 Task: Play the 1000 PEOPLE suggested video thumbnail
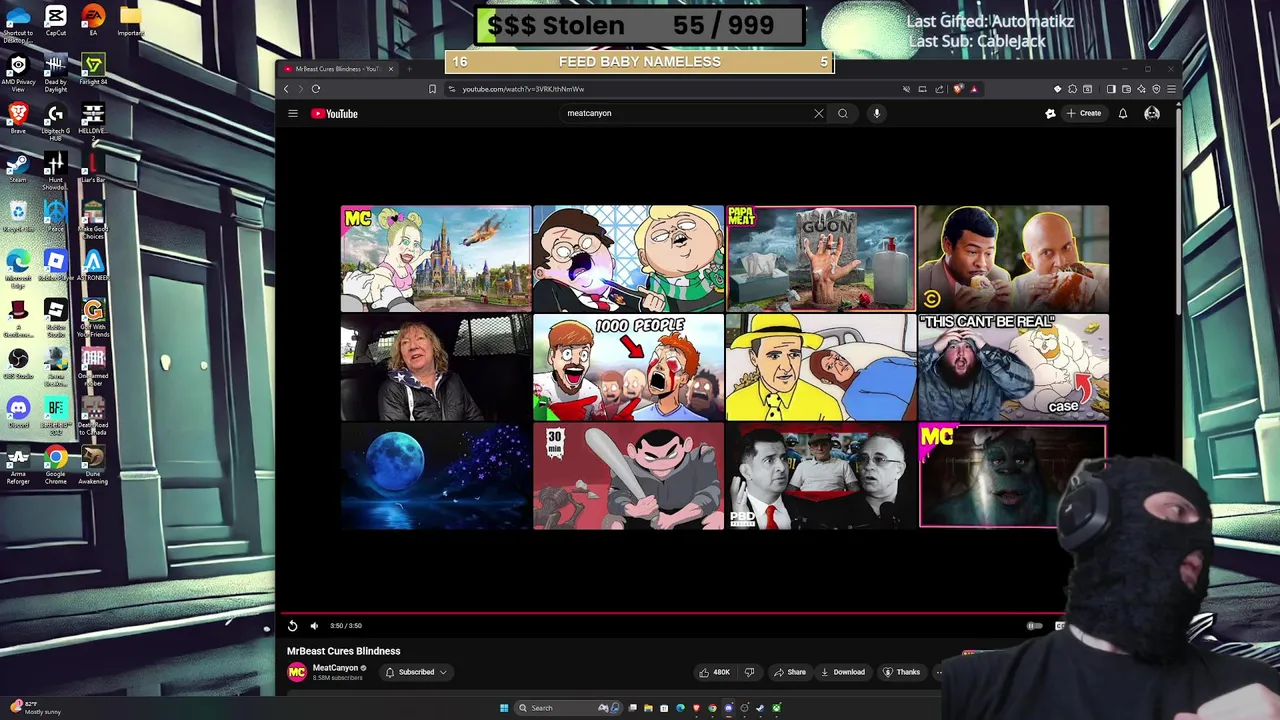coord(628,368)
